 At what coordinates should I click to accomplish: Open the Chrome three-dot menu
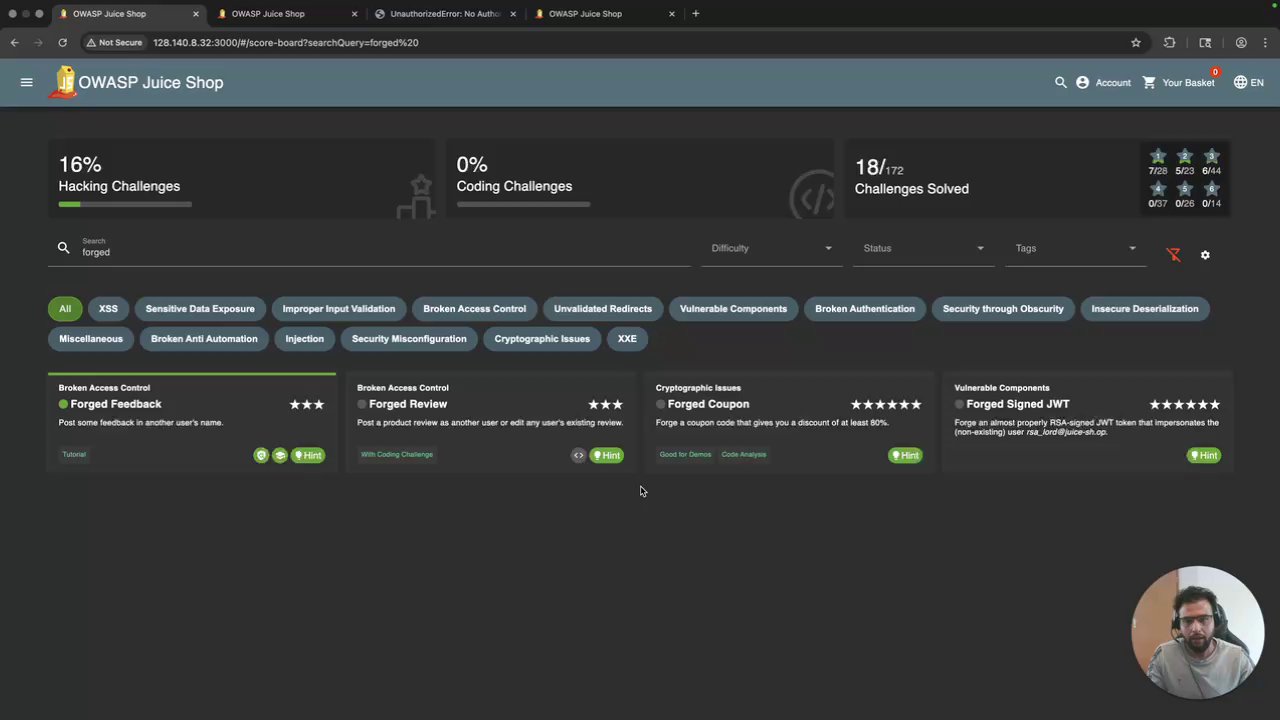coord(1266,43)
